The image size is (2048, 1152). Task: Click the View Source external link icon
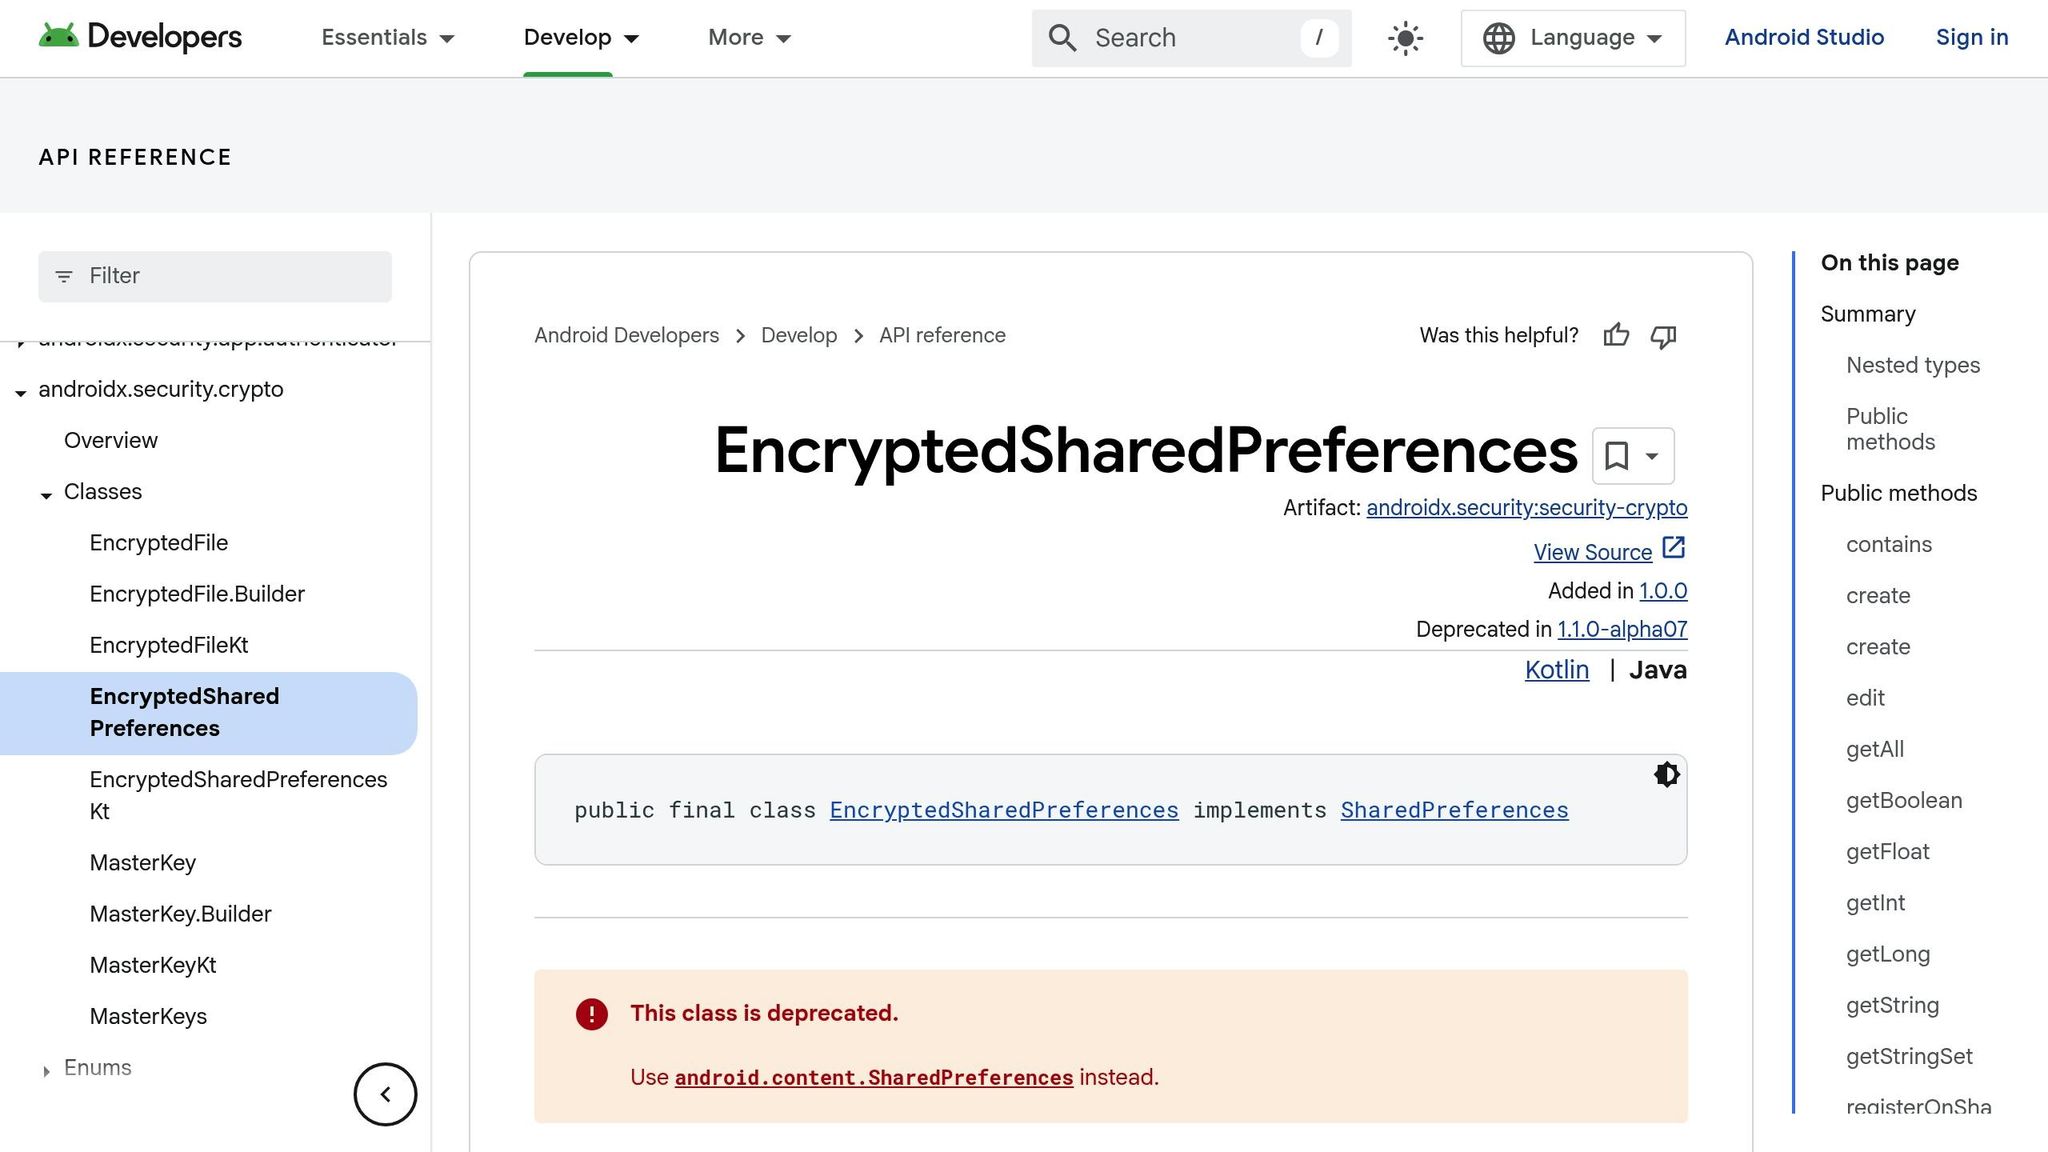click(x=1674, y=548)
